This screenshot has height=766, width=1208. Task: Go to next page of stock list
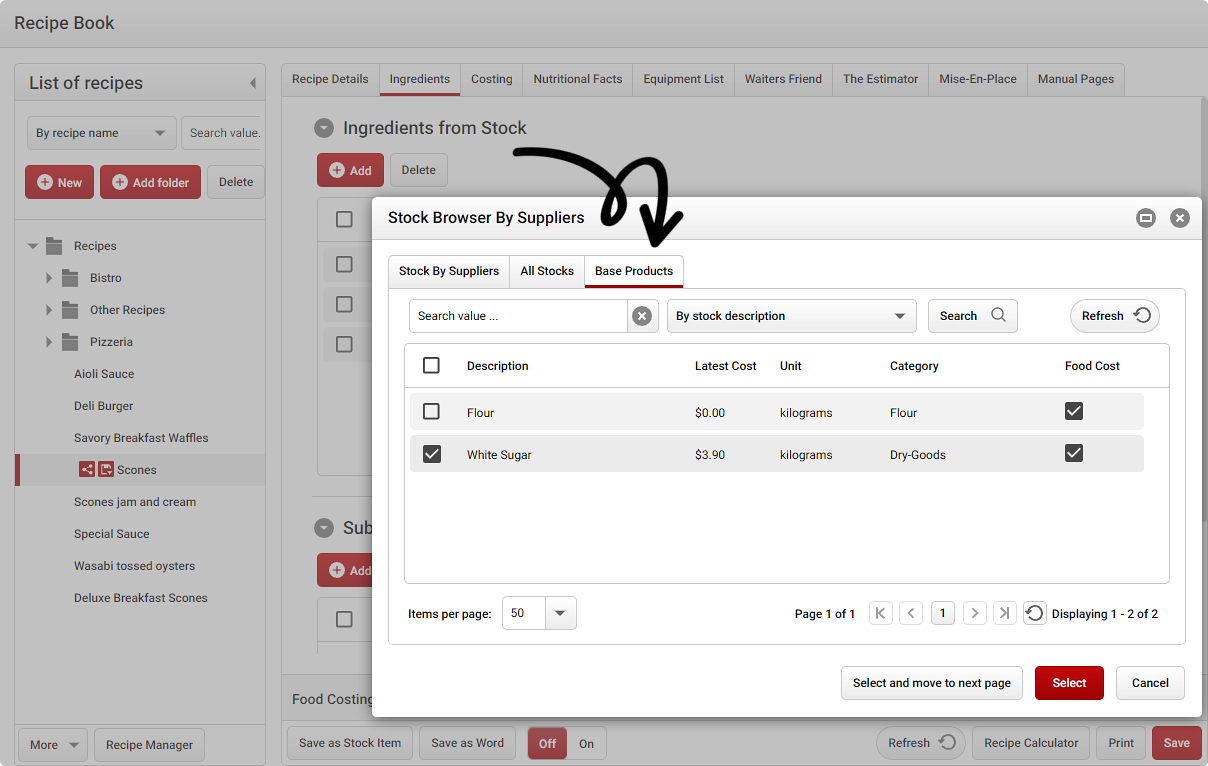tap(975, 613)
